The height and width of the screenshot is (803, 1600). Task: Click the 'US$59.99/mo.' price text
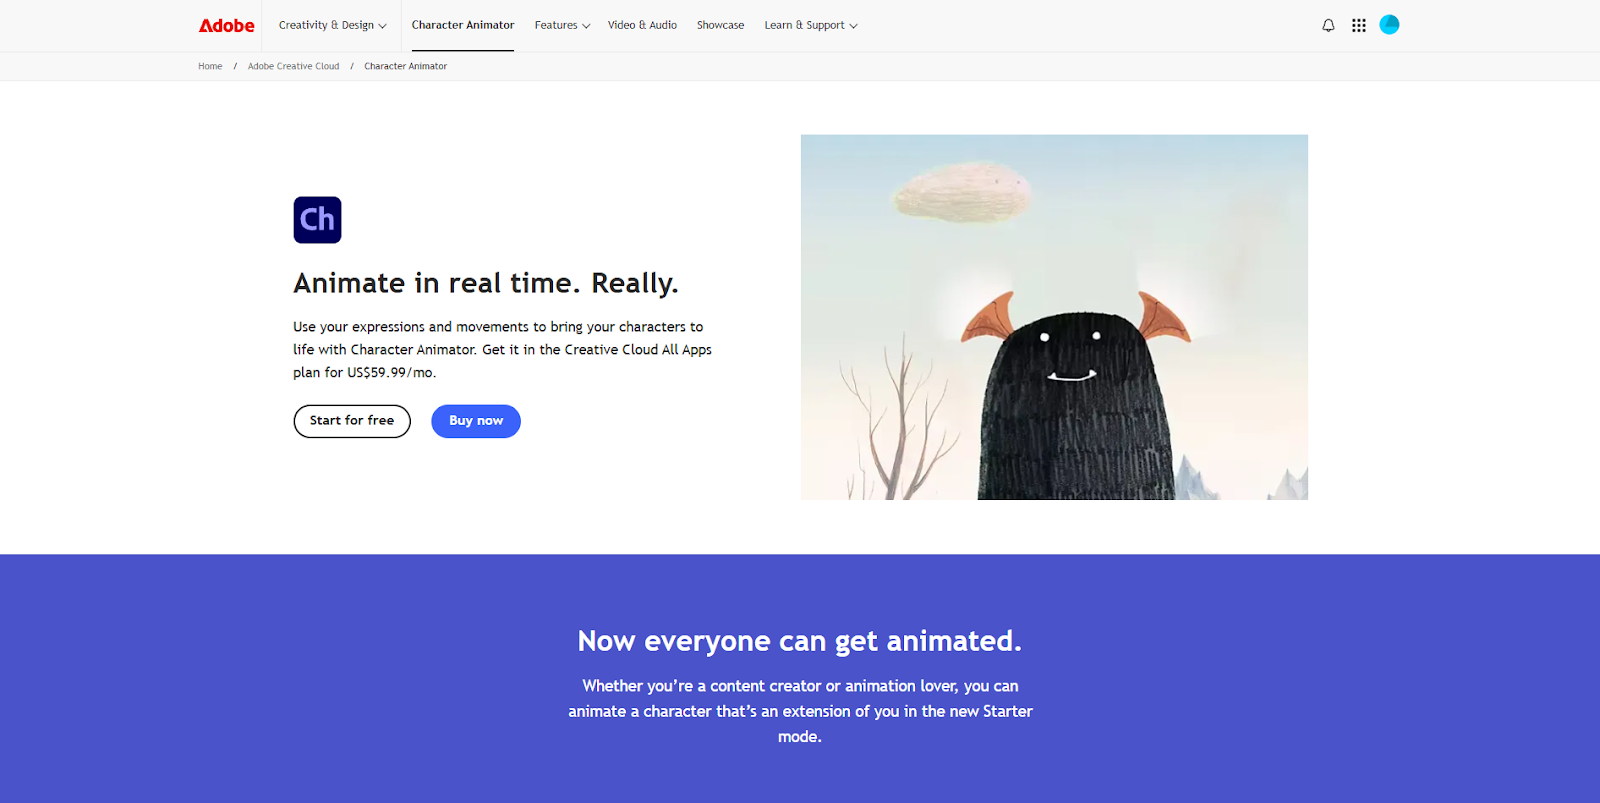pyautogui.click(x=392, y=373)
